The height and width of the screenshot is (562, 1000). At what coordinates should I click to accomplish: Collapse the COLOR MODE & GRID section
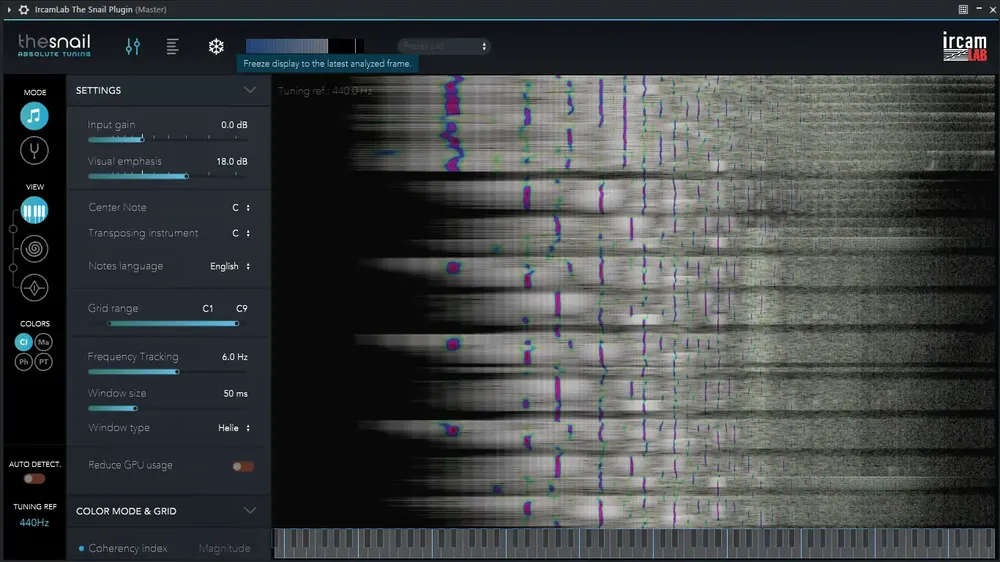[250, 510]
